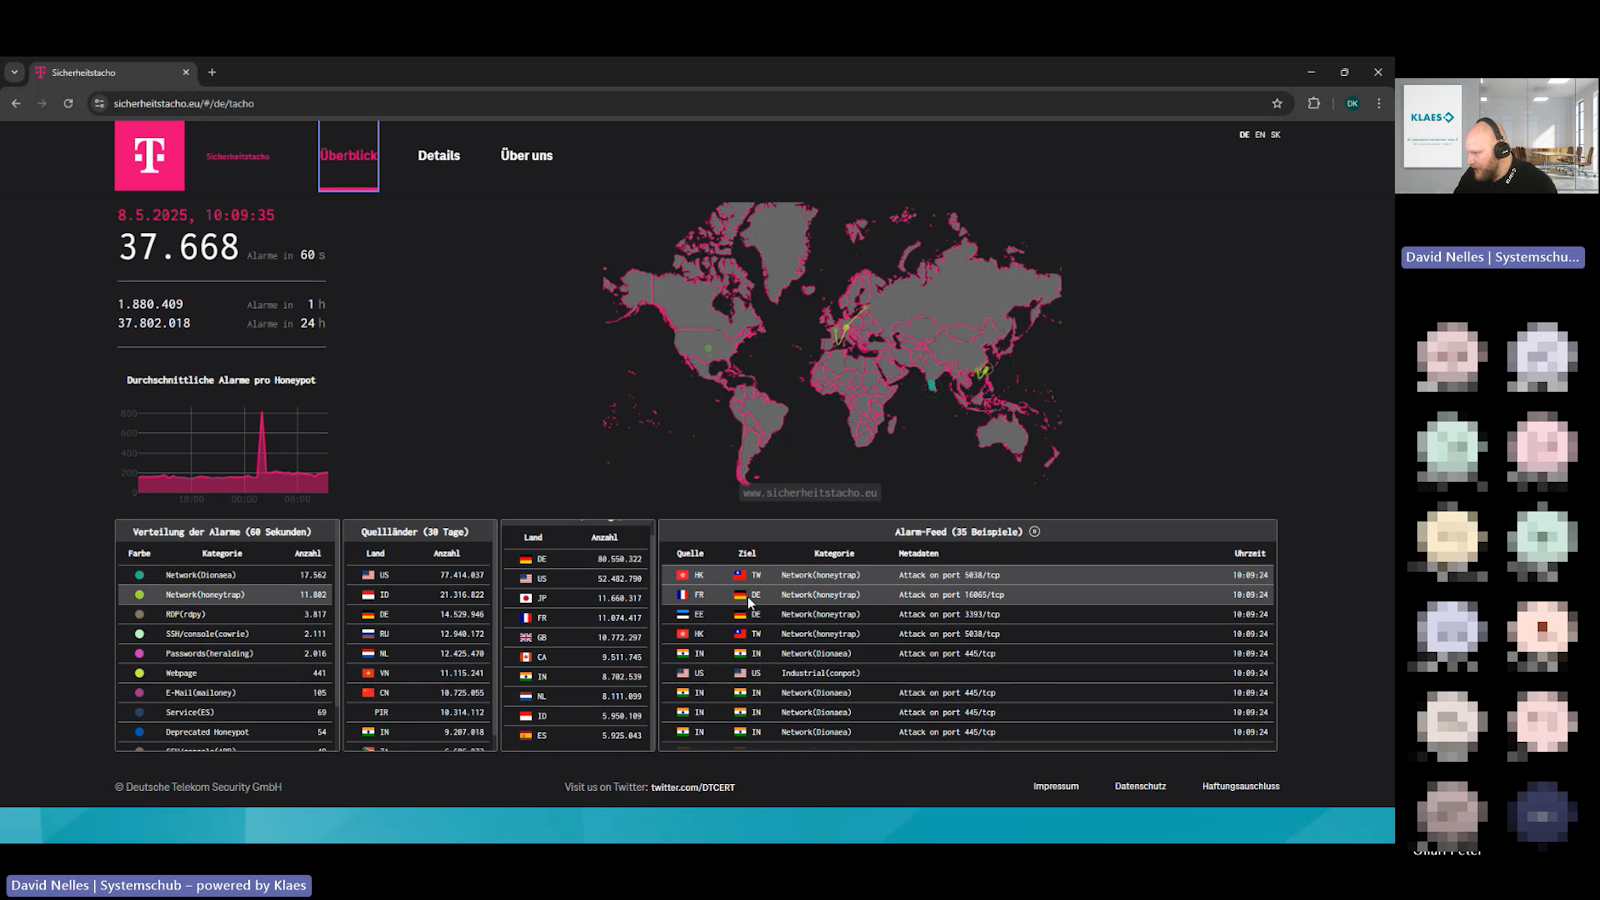Expand the tab search dropdown chevron
Image resolution: width=1600 pixels, height=900 pixels.
pos(14,72)
